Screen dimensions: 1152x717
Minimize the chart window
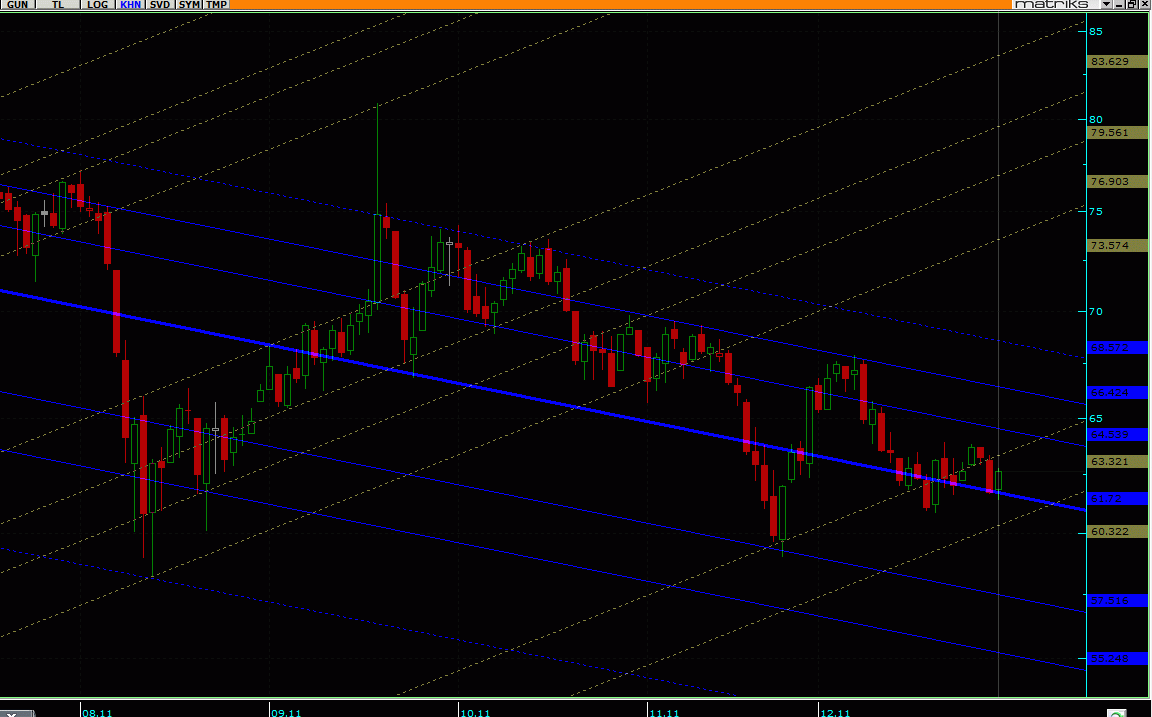[x=1120, y=4]
